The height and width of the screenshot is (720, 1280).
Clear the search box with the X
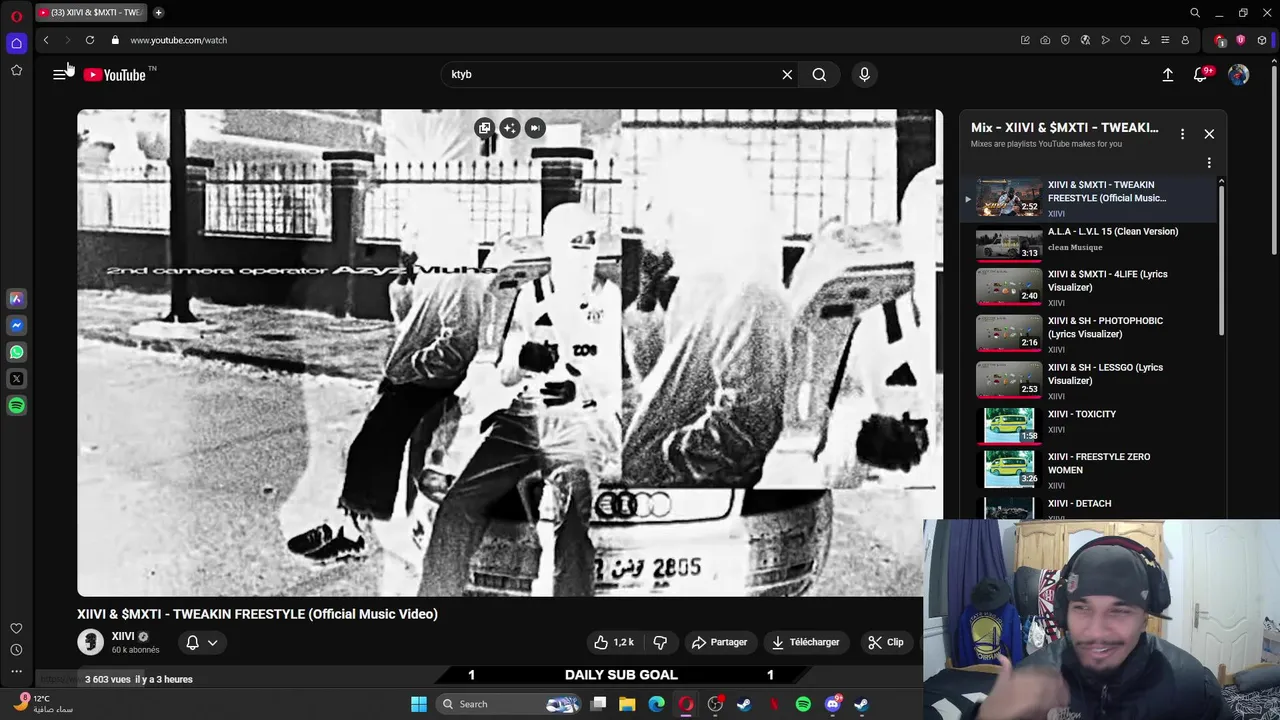coord(787,74)
